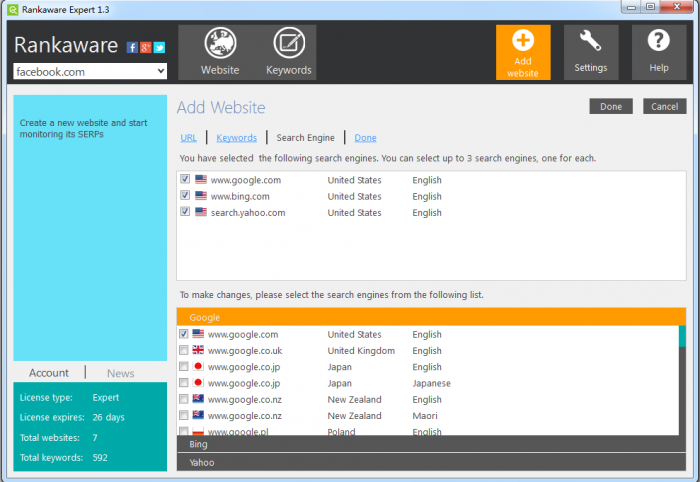Close the Rankaware Expert window

coord(677,7)
